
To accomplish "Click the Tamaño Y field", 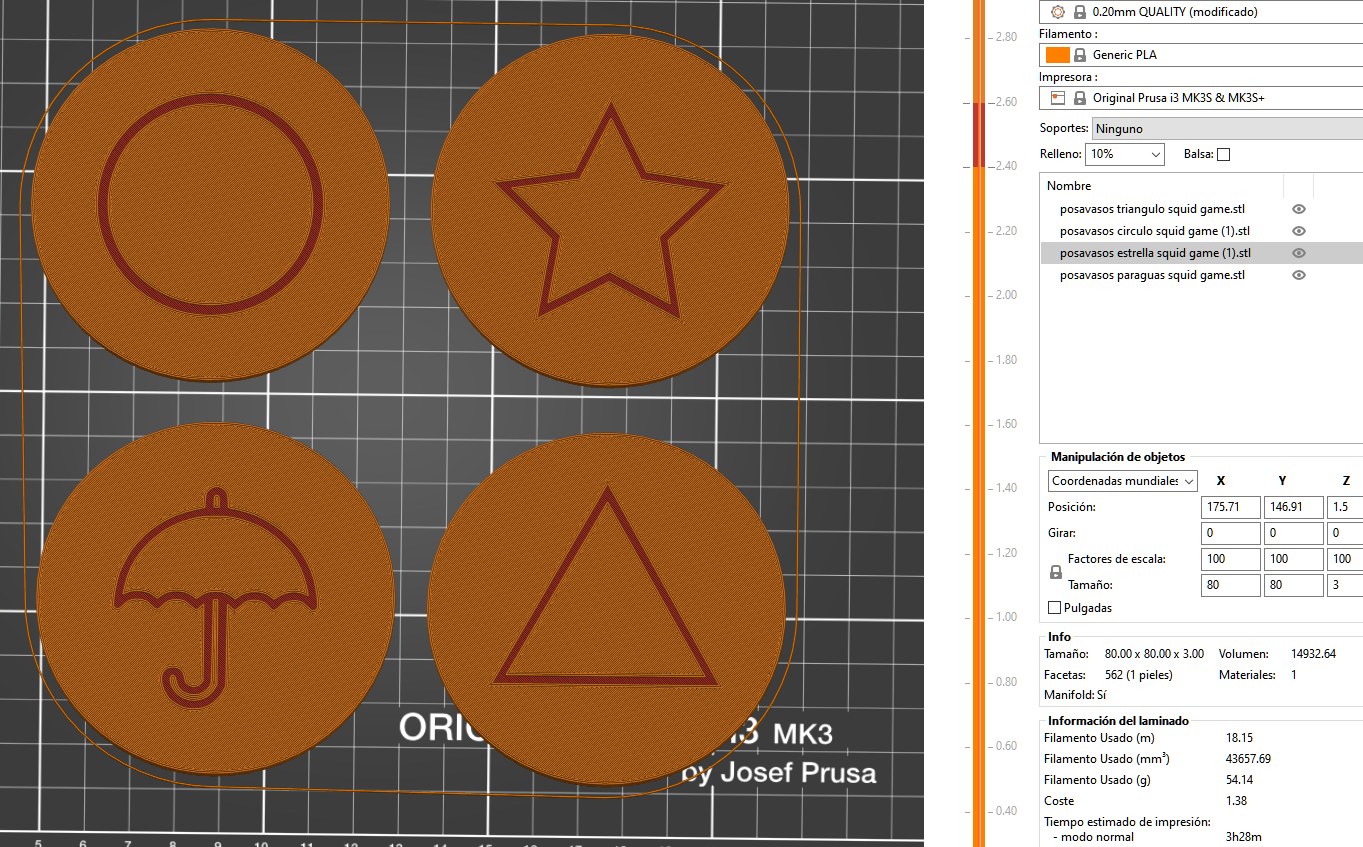I will (x=1294, y=586).
